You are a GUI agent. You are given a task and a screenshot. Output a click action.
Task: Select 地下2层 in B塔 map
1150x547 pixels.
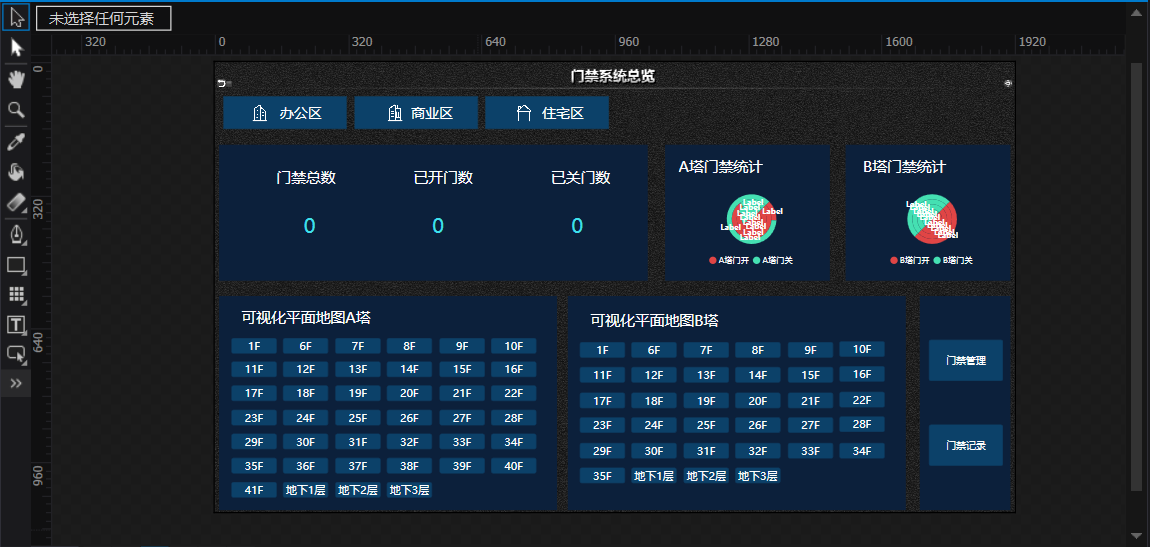[x=706, y=476]
